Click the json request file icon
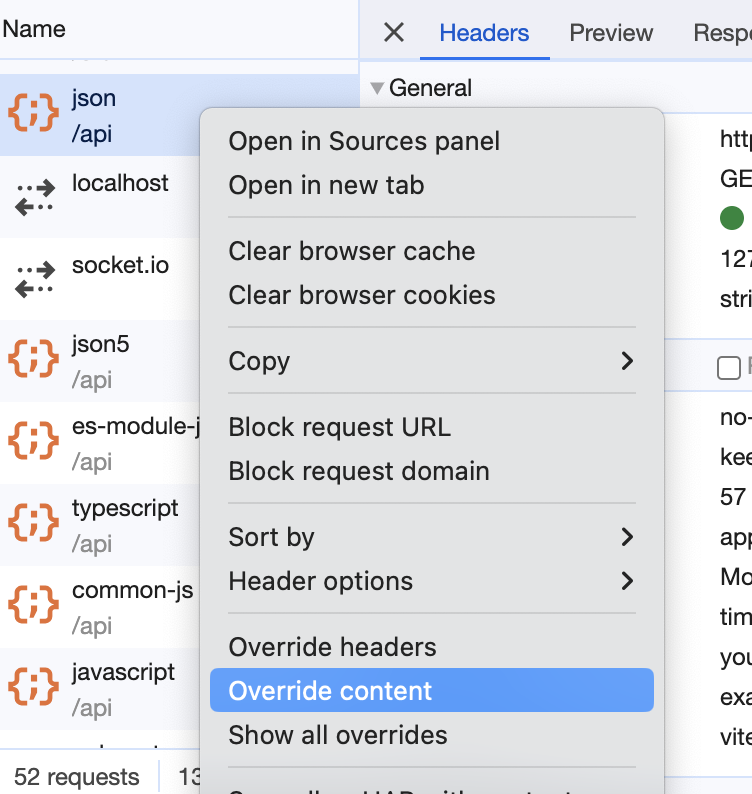 pos(34,114)
